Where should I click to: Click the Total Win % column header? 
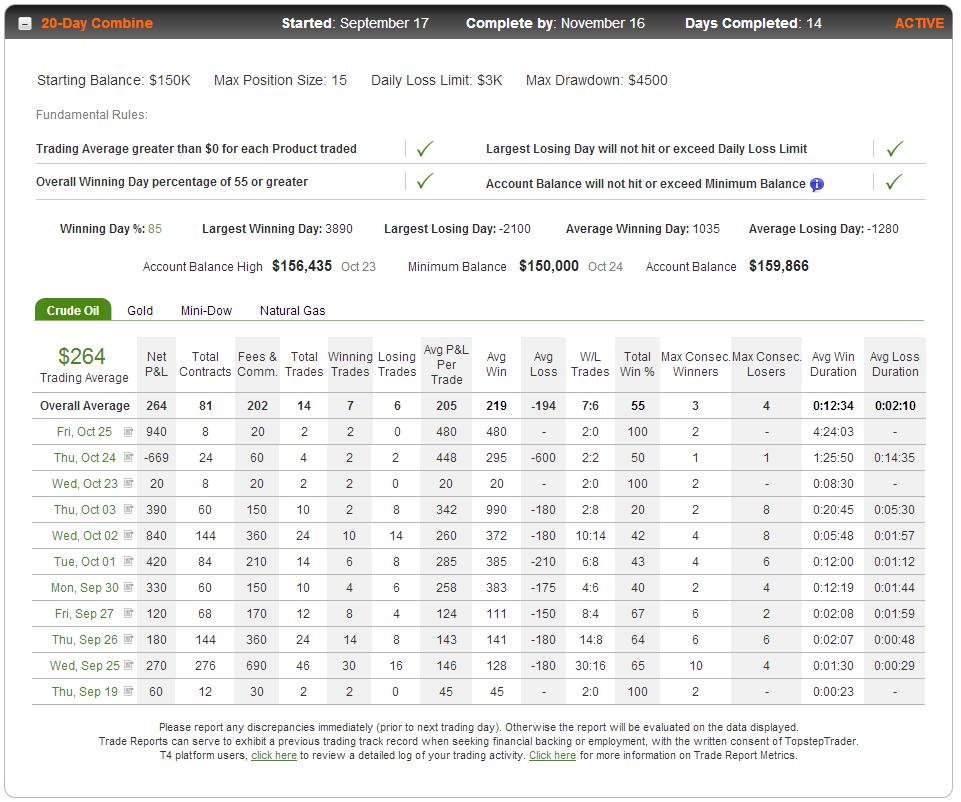pos(637,364)
